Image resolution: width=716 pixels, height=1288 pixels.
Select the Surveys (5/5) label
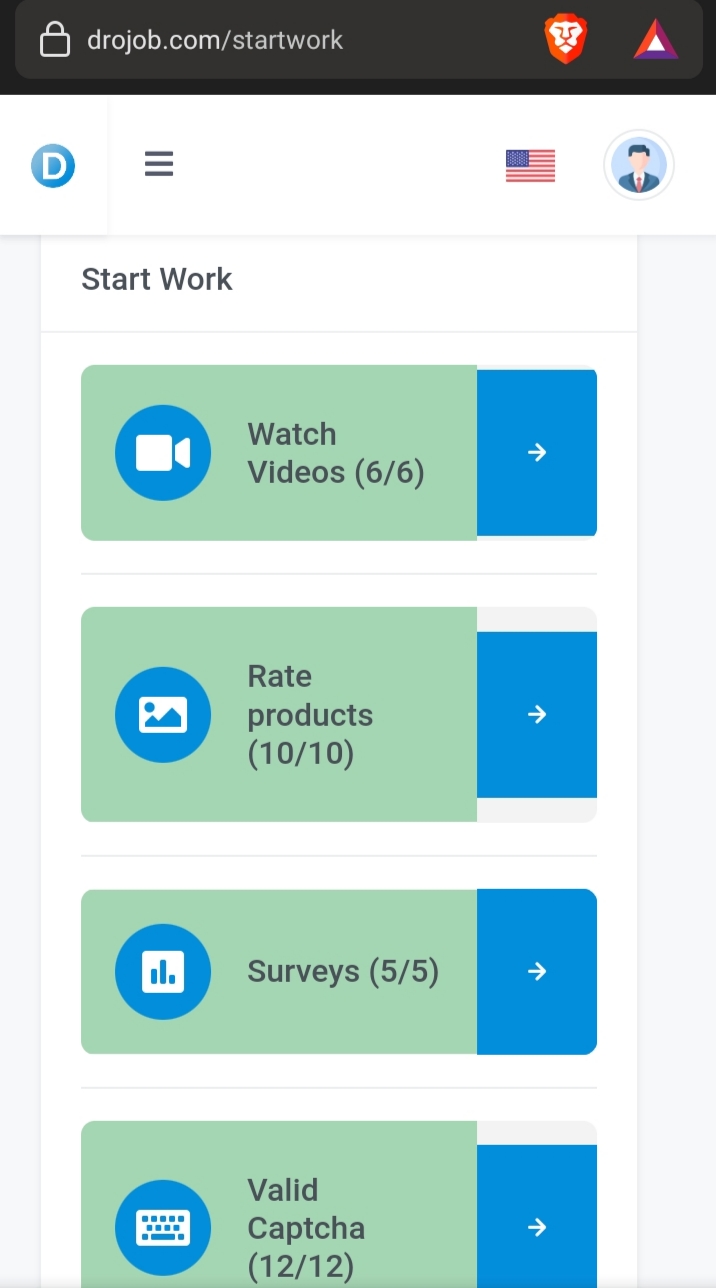(343, 972)
